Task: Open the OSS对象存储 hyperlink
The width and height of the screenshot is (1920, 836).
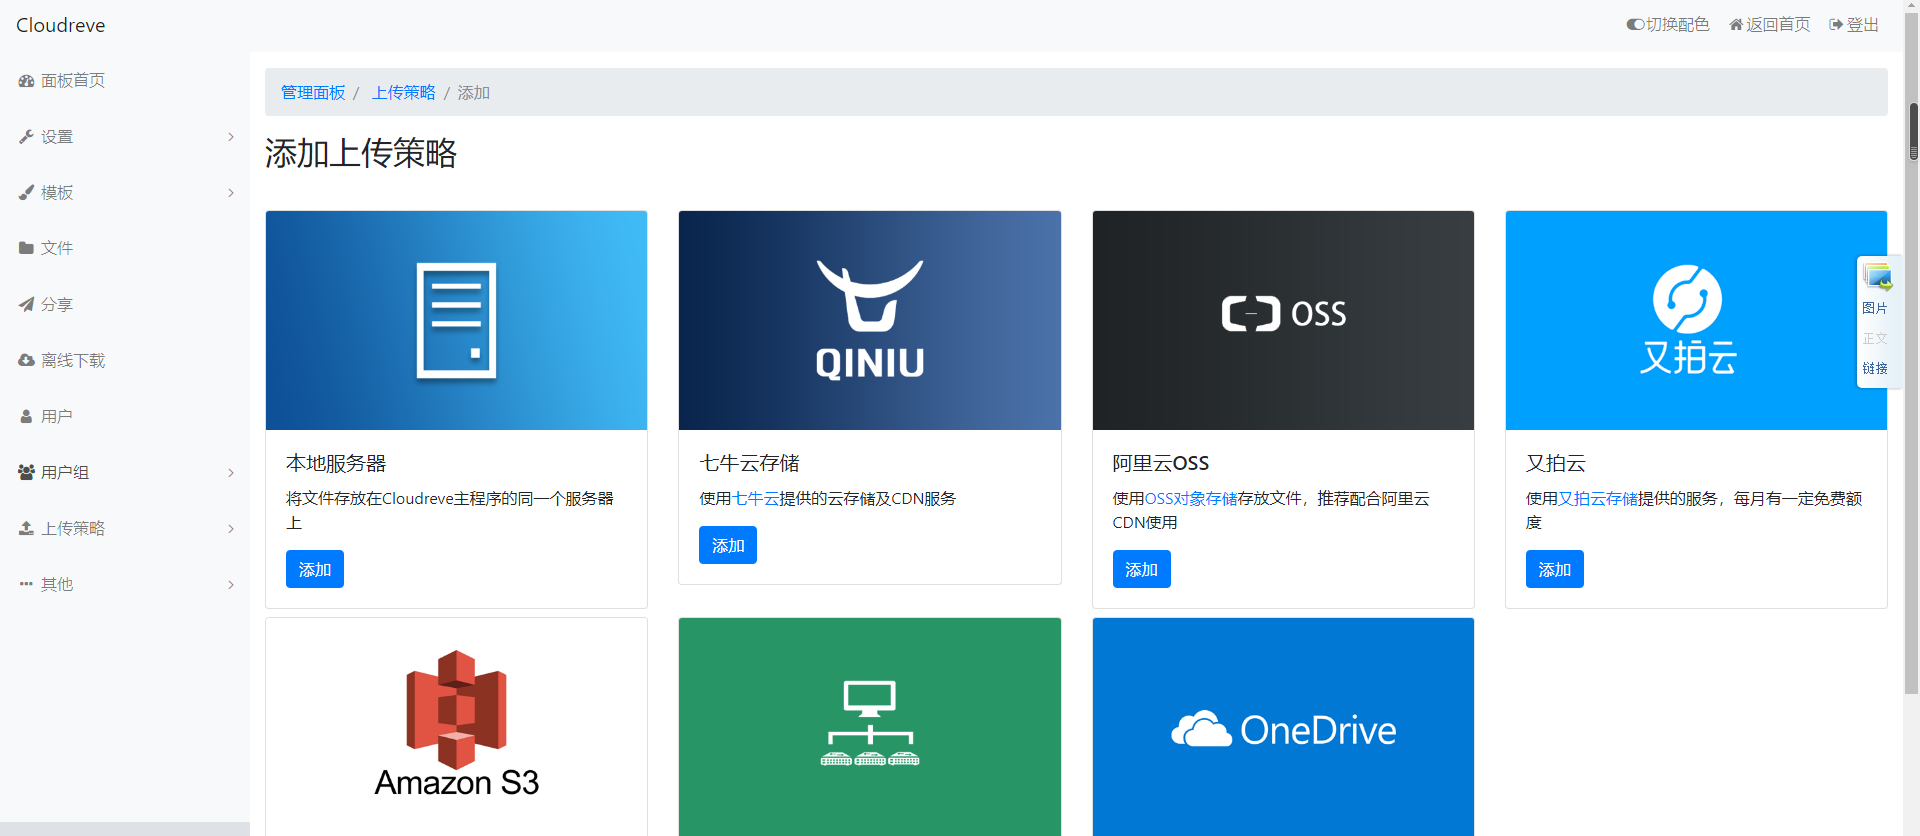Action: 1191,499
